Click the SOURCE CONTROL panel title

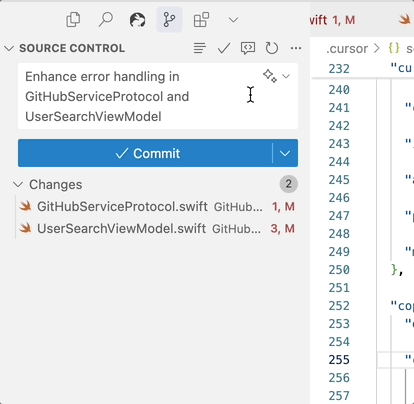click(x=72, y=48)
